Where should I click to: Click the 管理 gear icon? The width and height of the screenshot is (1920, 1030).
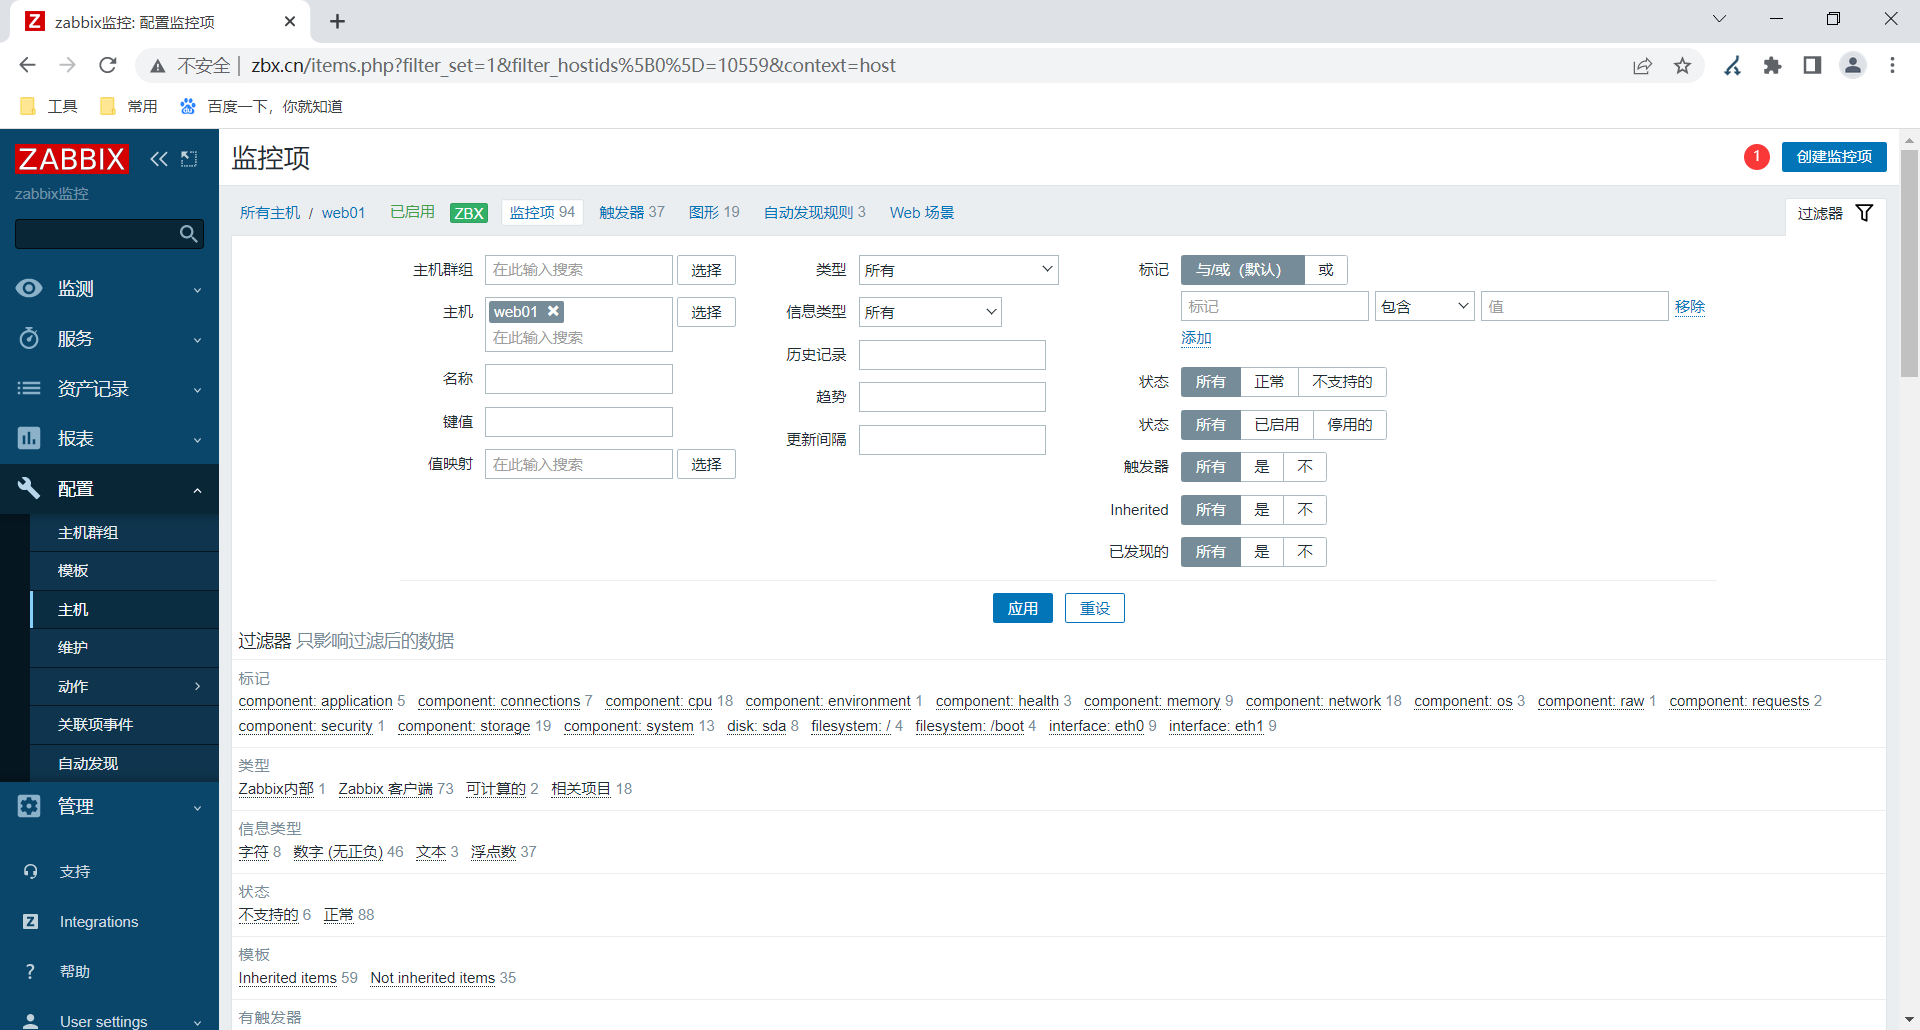[x=29, y=806]
